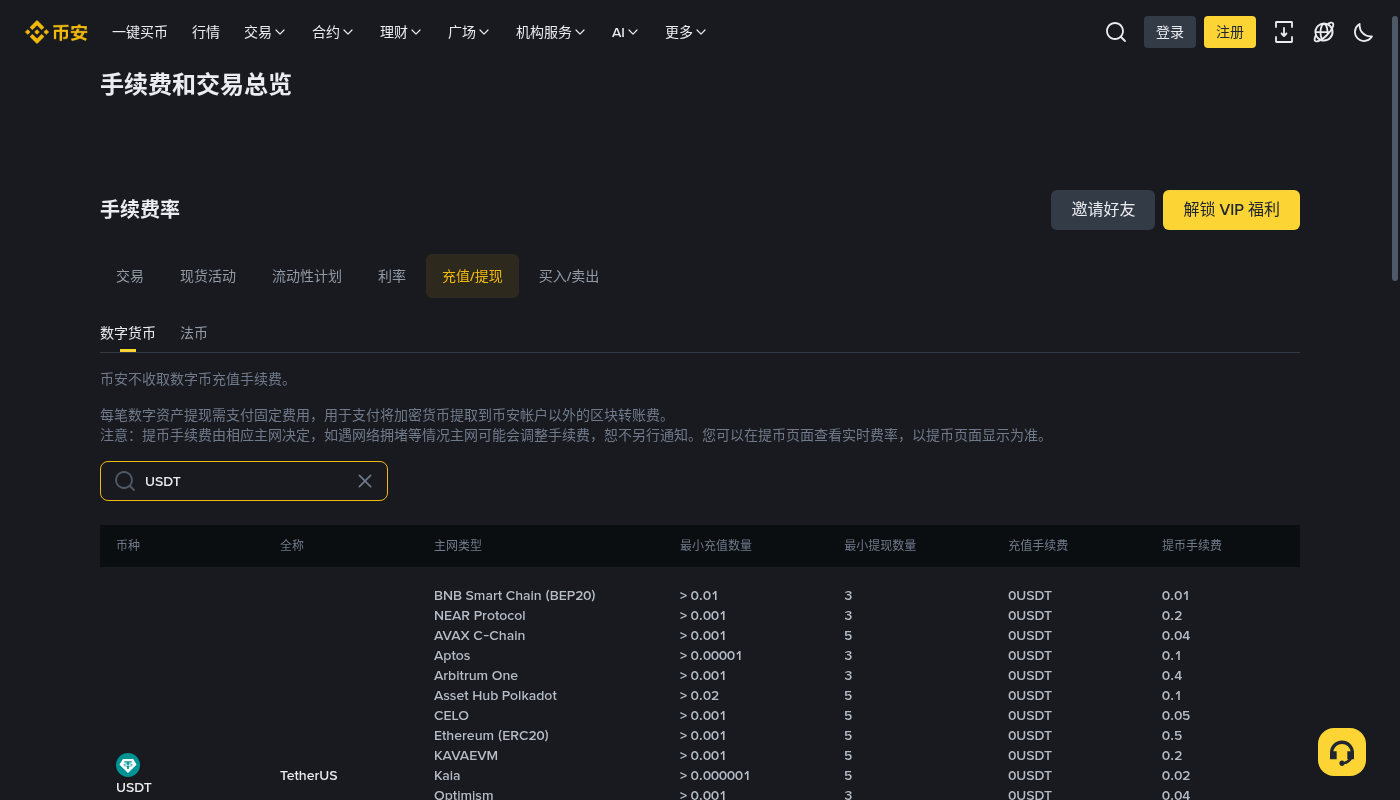Open 一键买币 in the navigation
Viewport: 1400px width, 800px height.
pyautogui.click(x=140, y=32)
